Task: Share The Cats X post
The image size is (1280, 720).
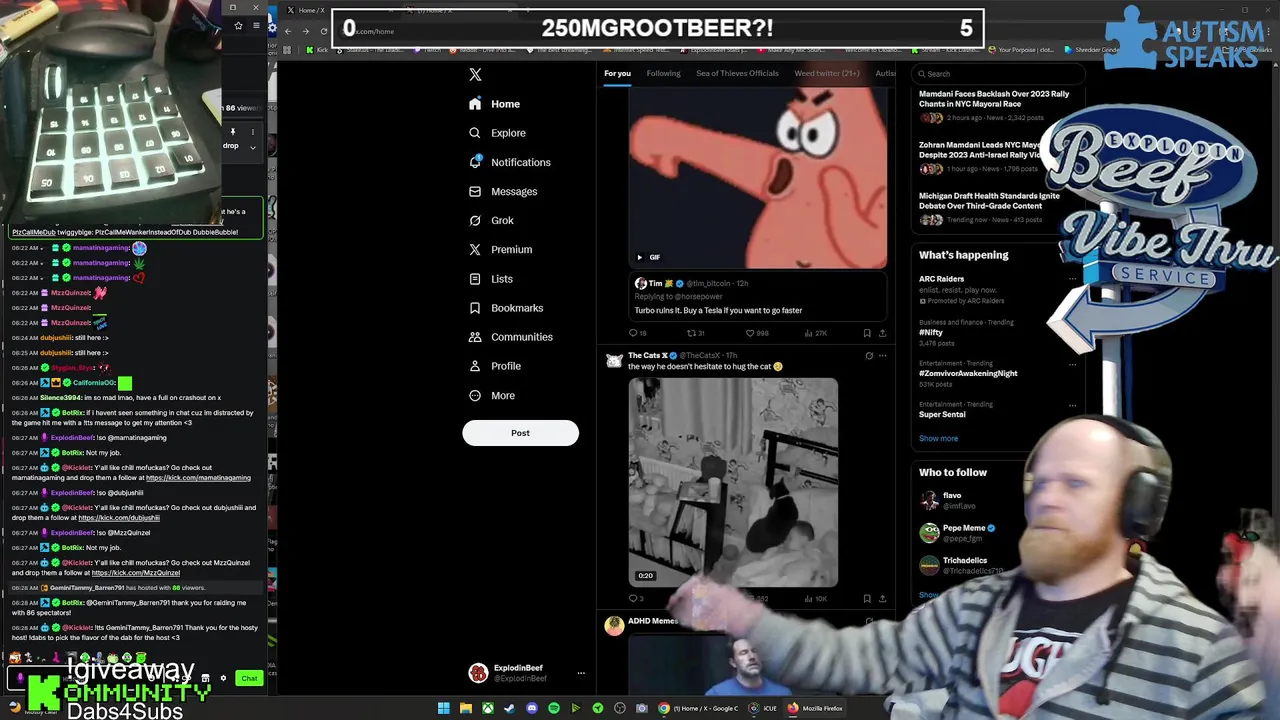Action: click(x=882, y=599)
